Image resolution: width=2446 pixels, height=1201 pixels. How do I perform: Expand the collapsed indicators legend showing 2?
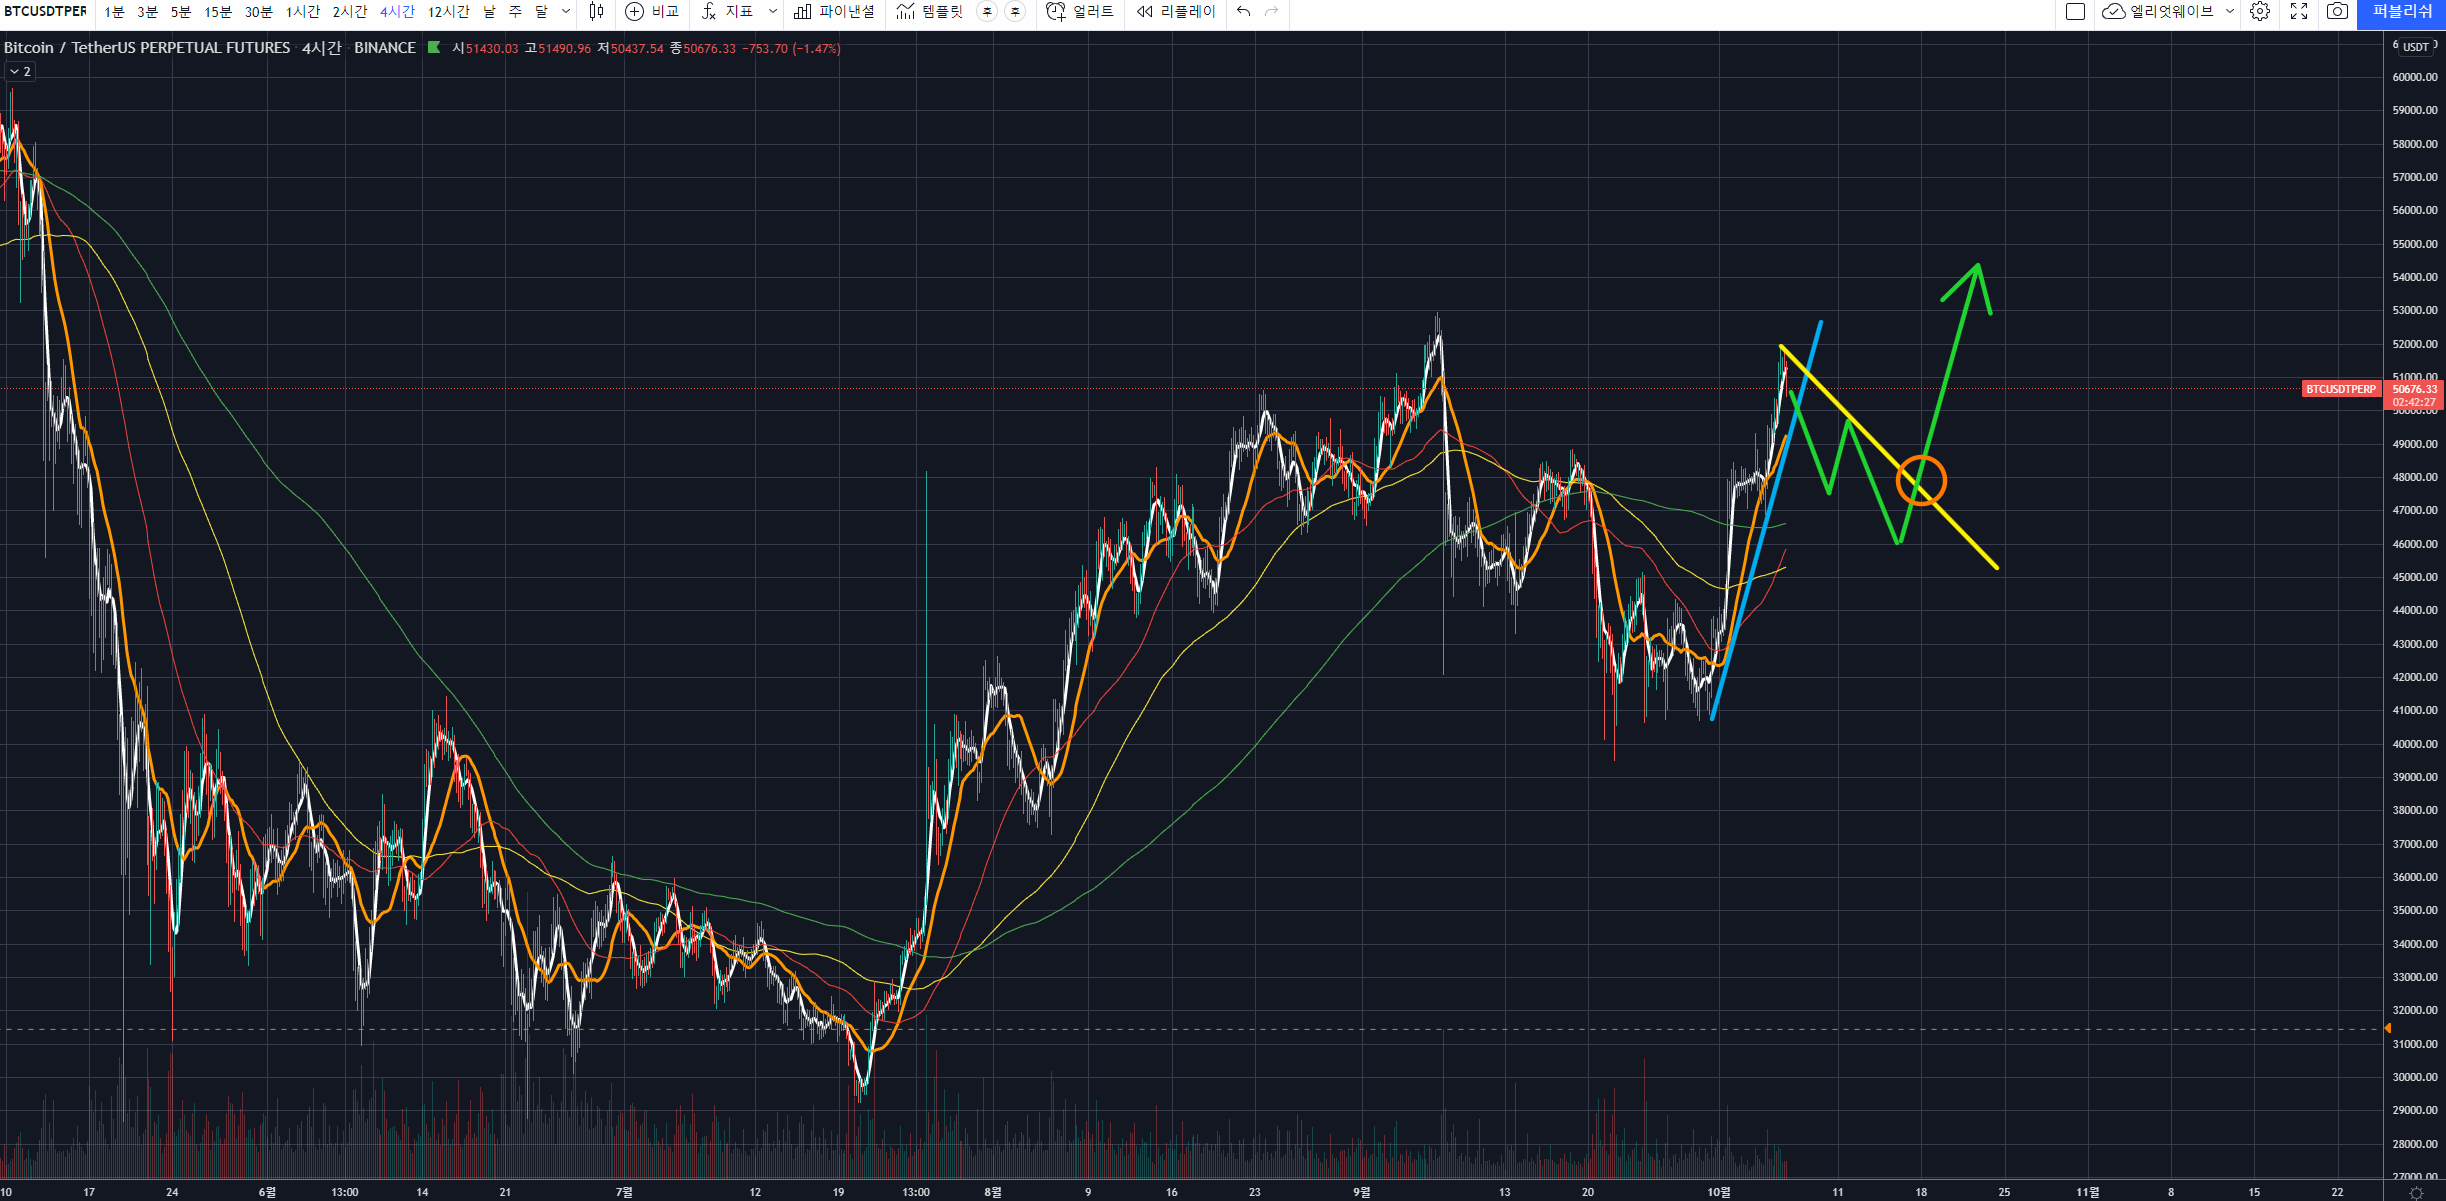pos(20,72)
